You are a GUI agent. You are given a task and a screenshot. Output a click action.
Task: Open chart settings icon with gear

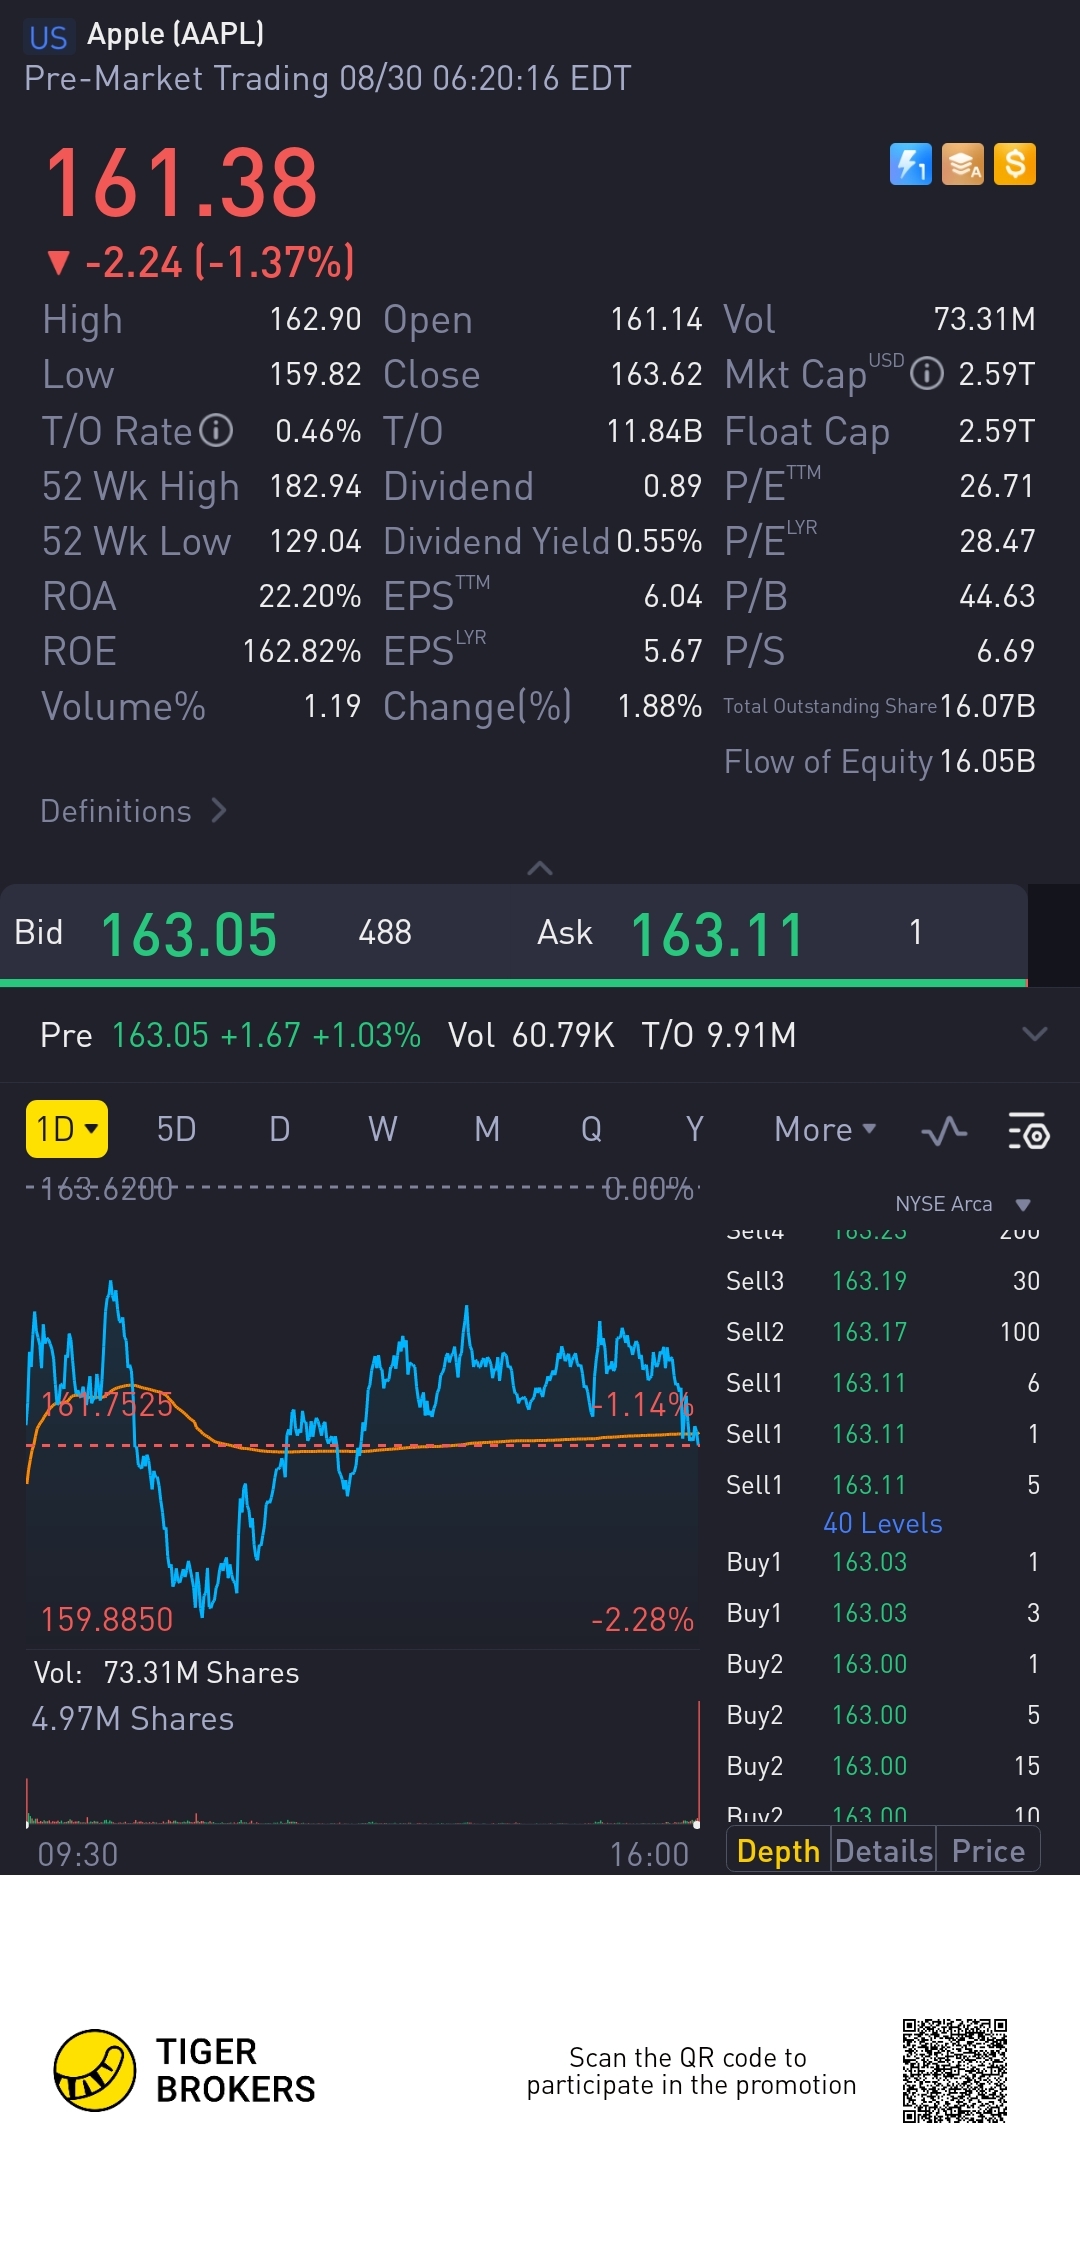click(x=1028, y=1131)
